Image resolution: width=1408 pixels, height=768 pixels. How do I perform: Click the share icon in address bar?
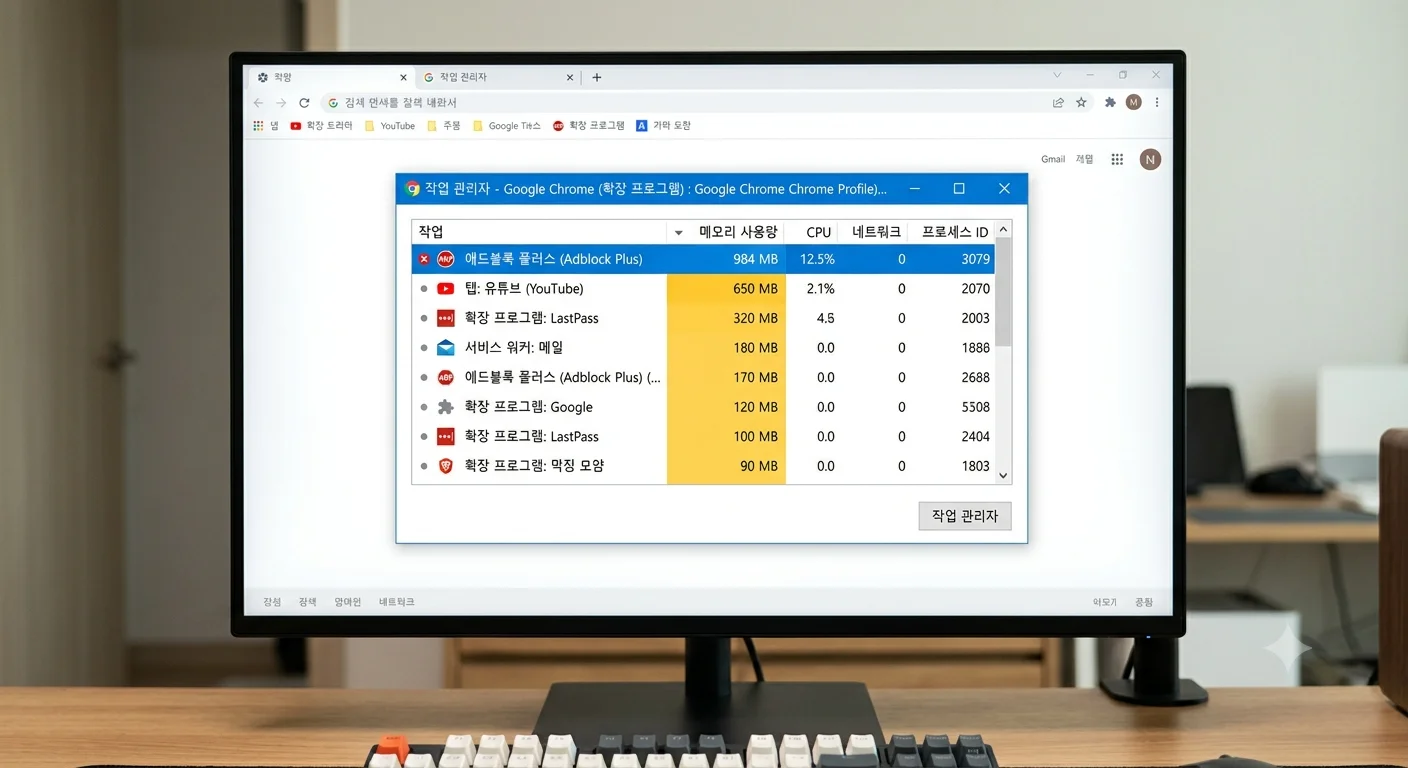pos(1058,102)
